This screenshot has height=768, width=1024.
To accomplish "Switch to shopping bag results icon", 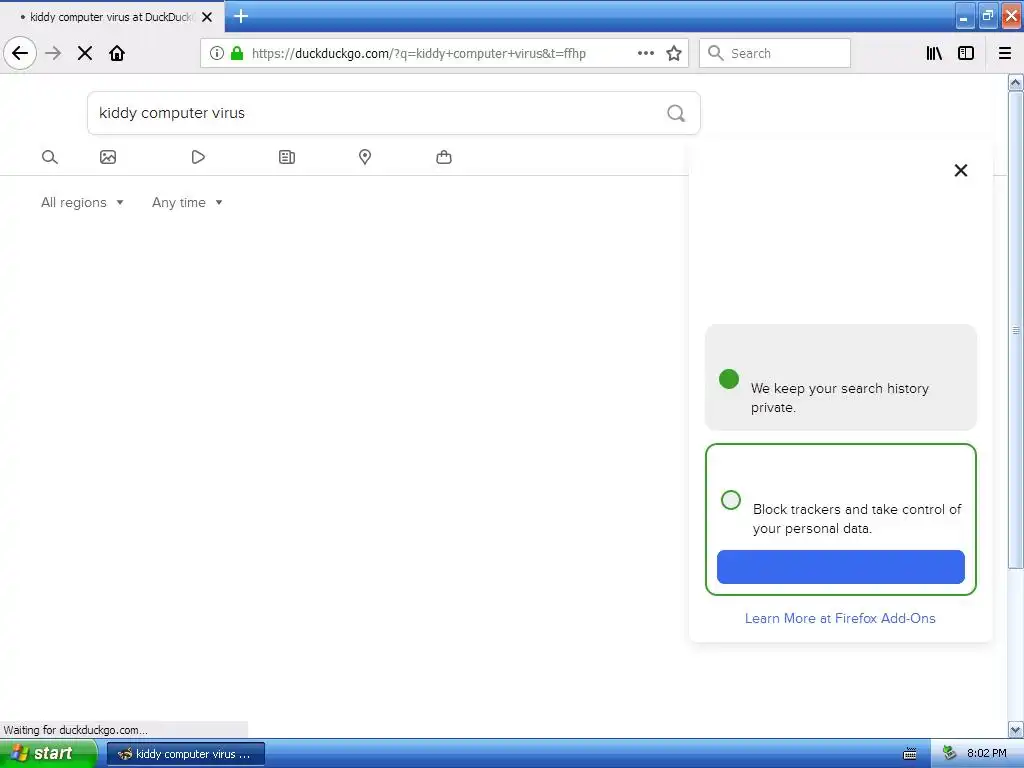I will pos(444,157).
